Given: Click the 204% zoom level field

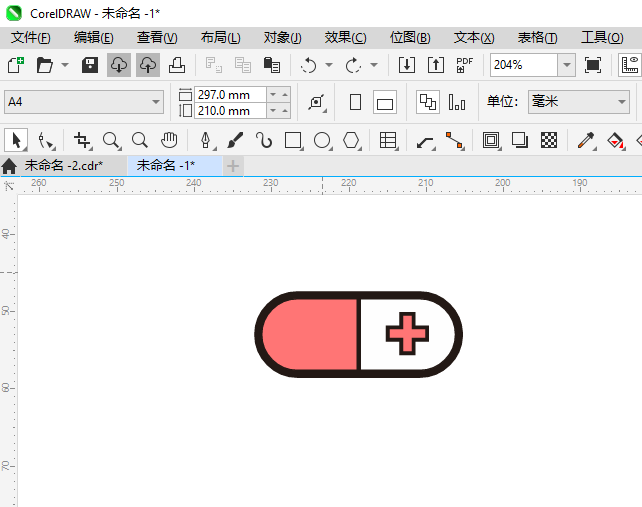Looking at the screenshot, I should [524, 65].
